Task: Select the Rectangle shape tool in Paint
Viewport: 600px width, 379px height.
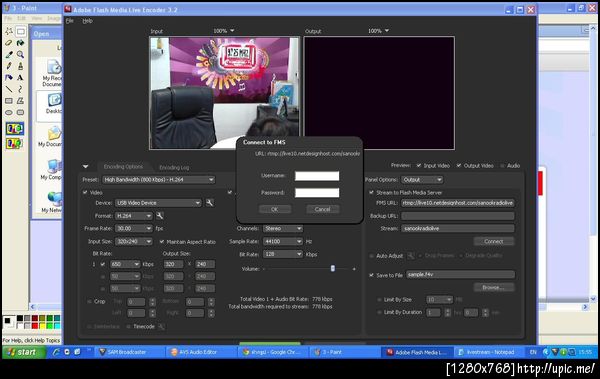Action: 9,101
